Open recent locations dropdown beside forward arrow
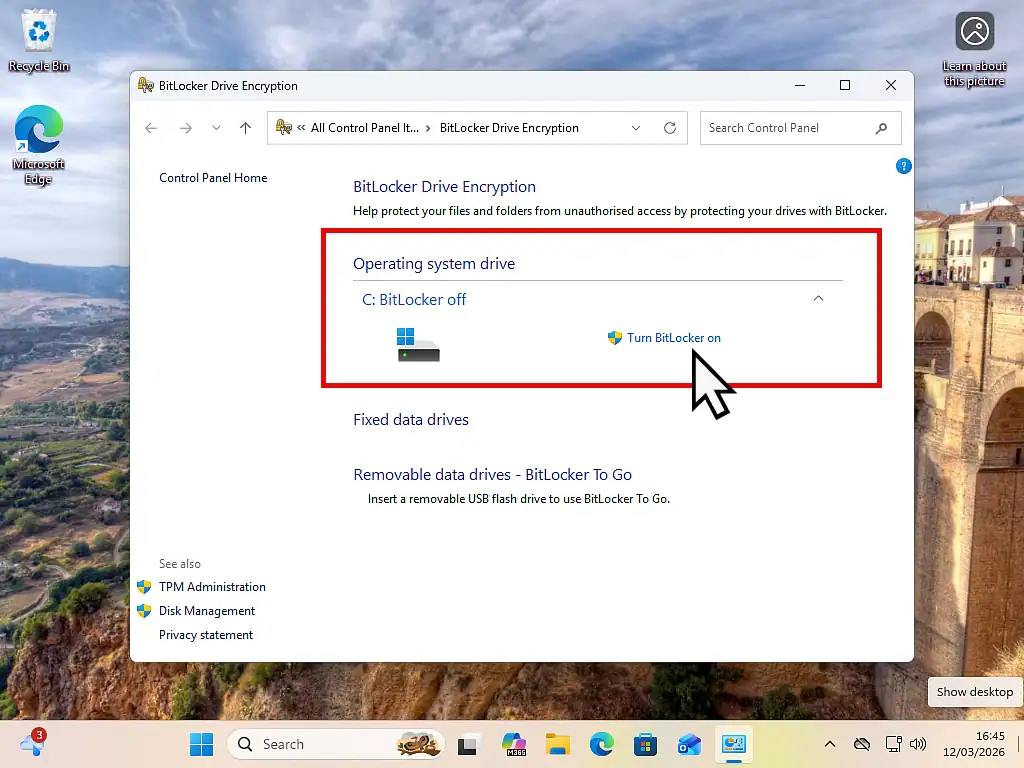 (216, 128)
